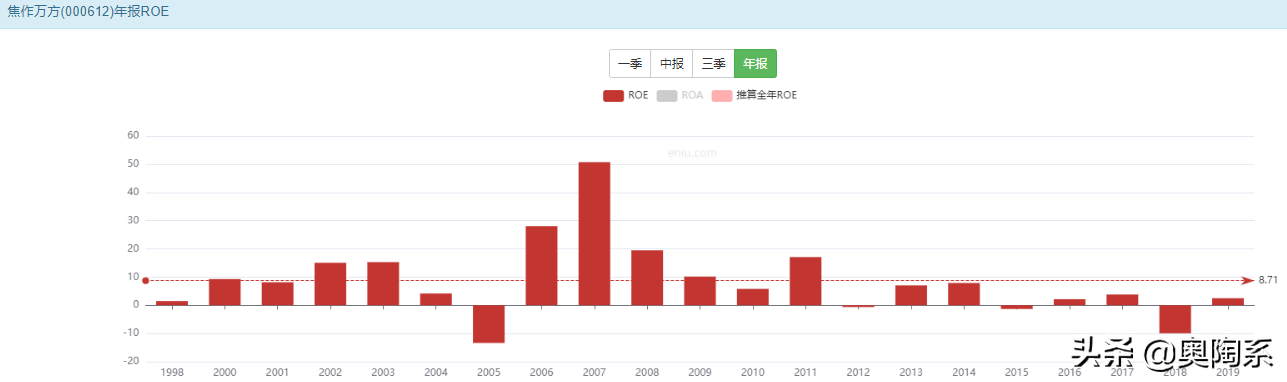Click the 2004 ROE bar
This screenshot has height=382, width=1287.
click(436, 299)
